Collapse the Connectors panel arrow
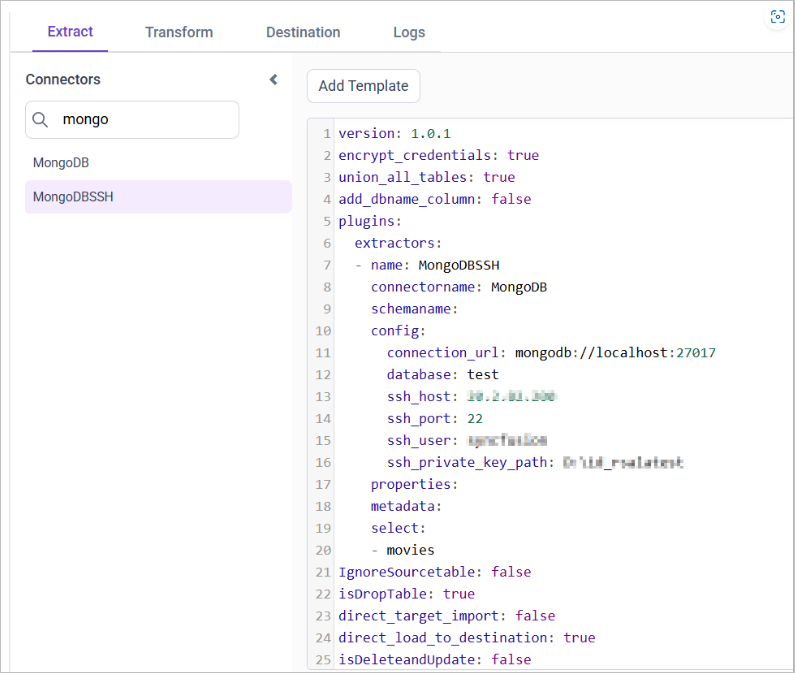Viewport: 795px width, 673px height. [x=274, y=80]
